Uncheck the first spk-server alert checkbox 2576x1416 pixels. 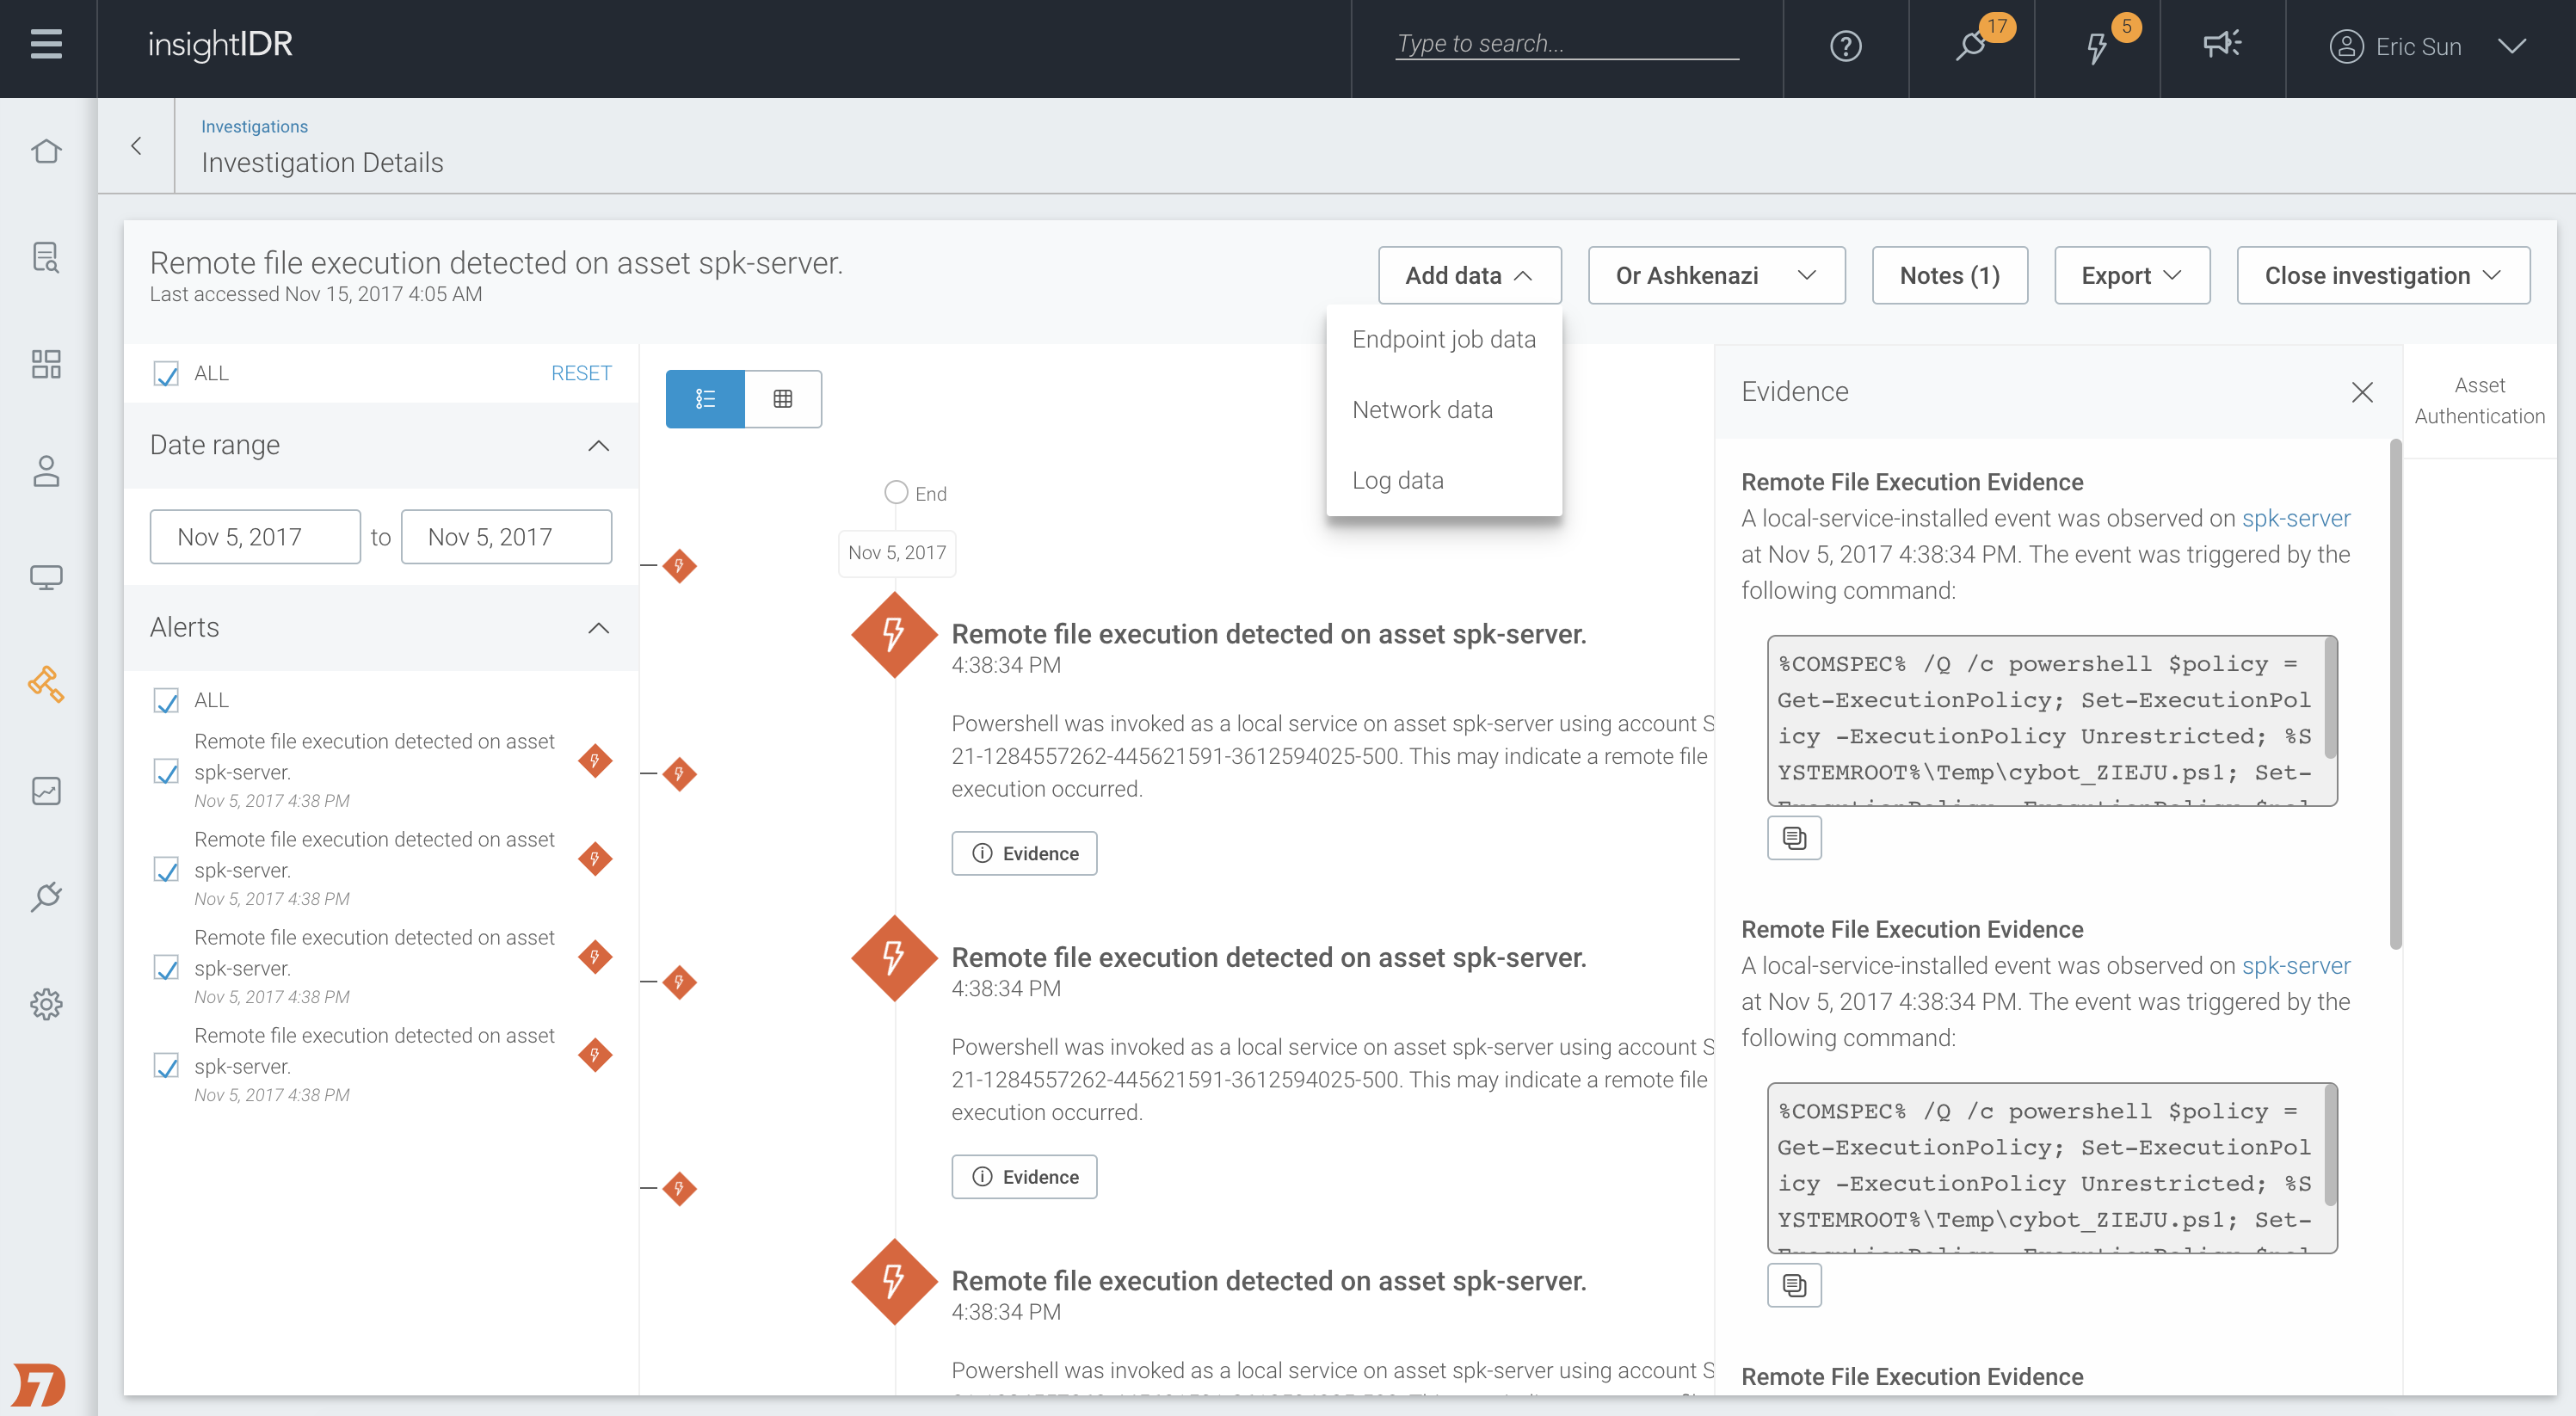click(x=166, y=771)
